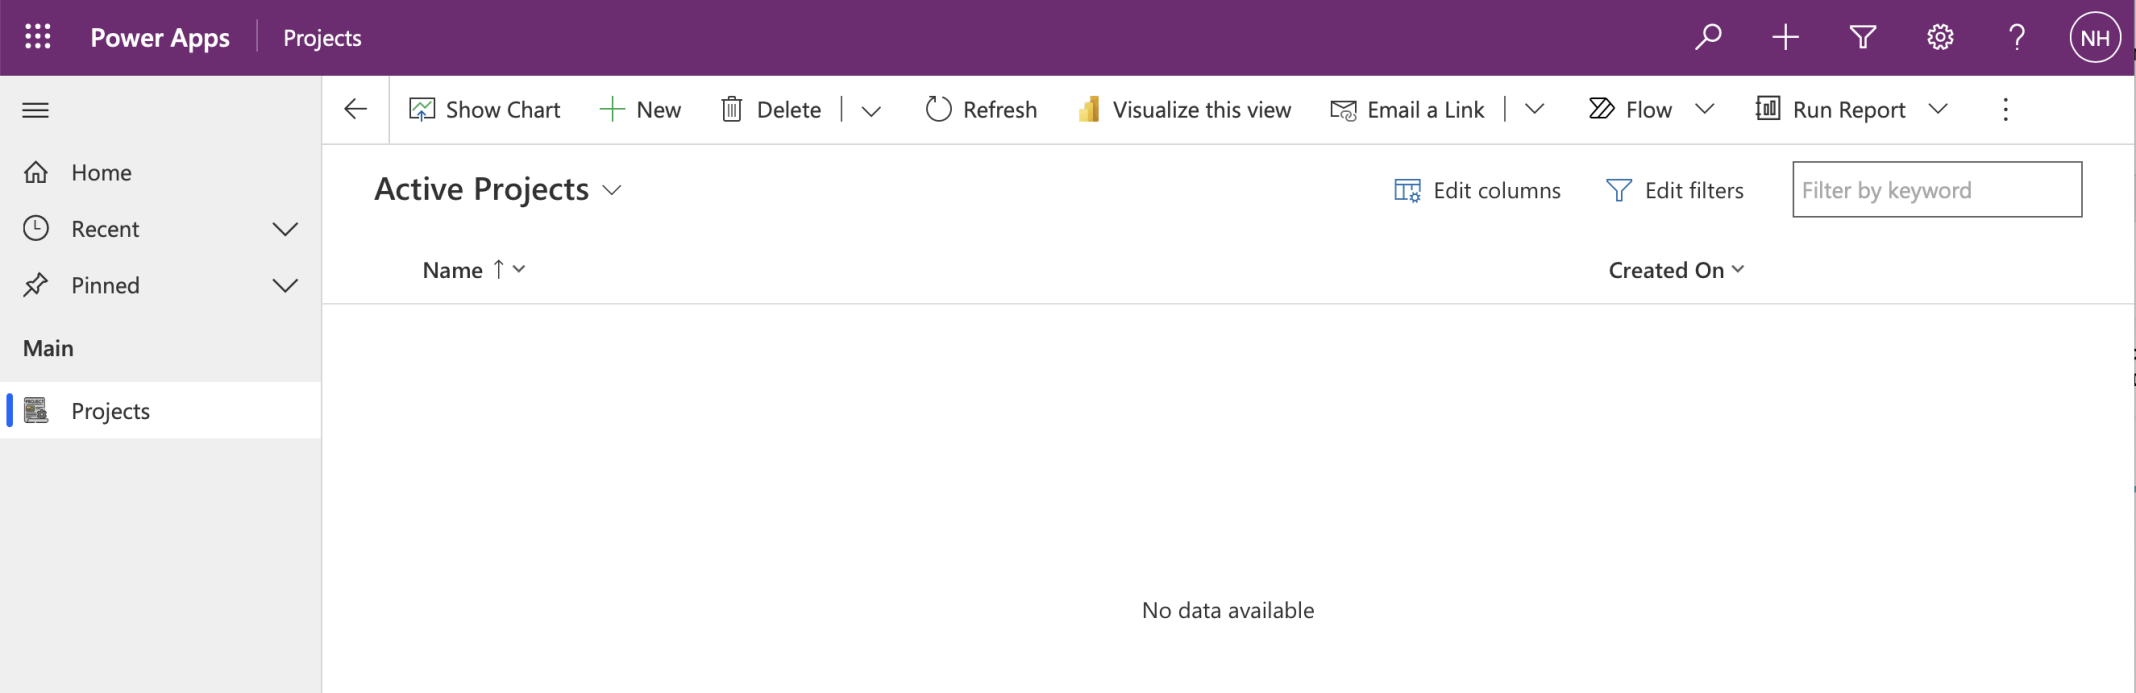The width and height of the screenshot is (2136, 693).
Task: Open the app launcher waffle icon
Action: [38, 37]
